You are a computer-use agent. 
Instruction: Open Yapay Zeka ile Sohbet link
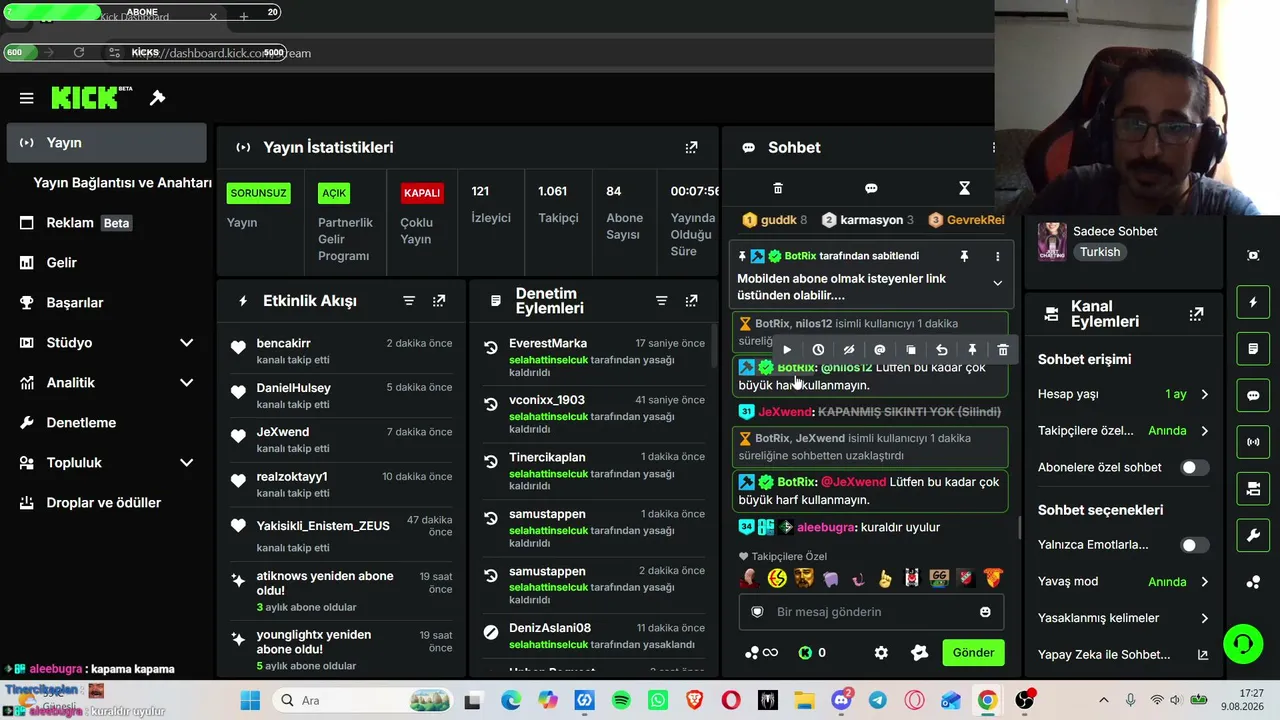pos(1123,655)
